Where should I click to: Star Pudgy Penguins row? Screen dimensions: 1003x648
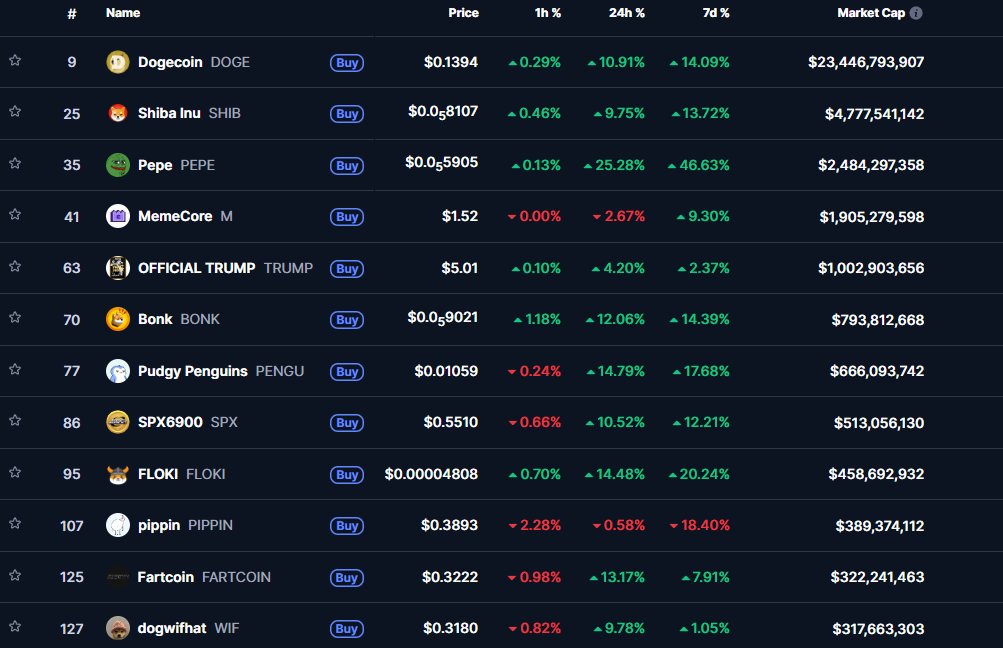[x=15, y=369]
